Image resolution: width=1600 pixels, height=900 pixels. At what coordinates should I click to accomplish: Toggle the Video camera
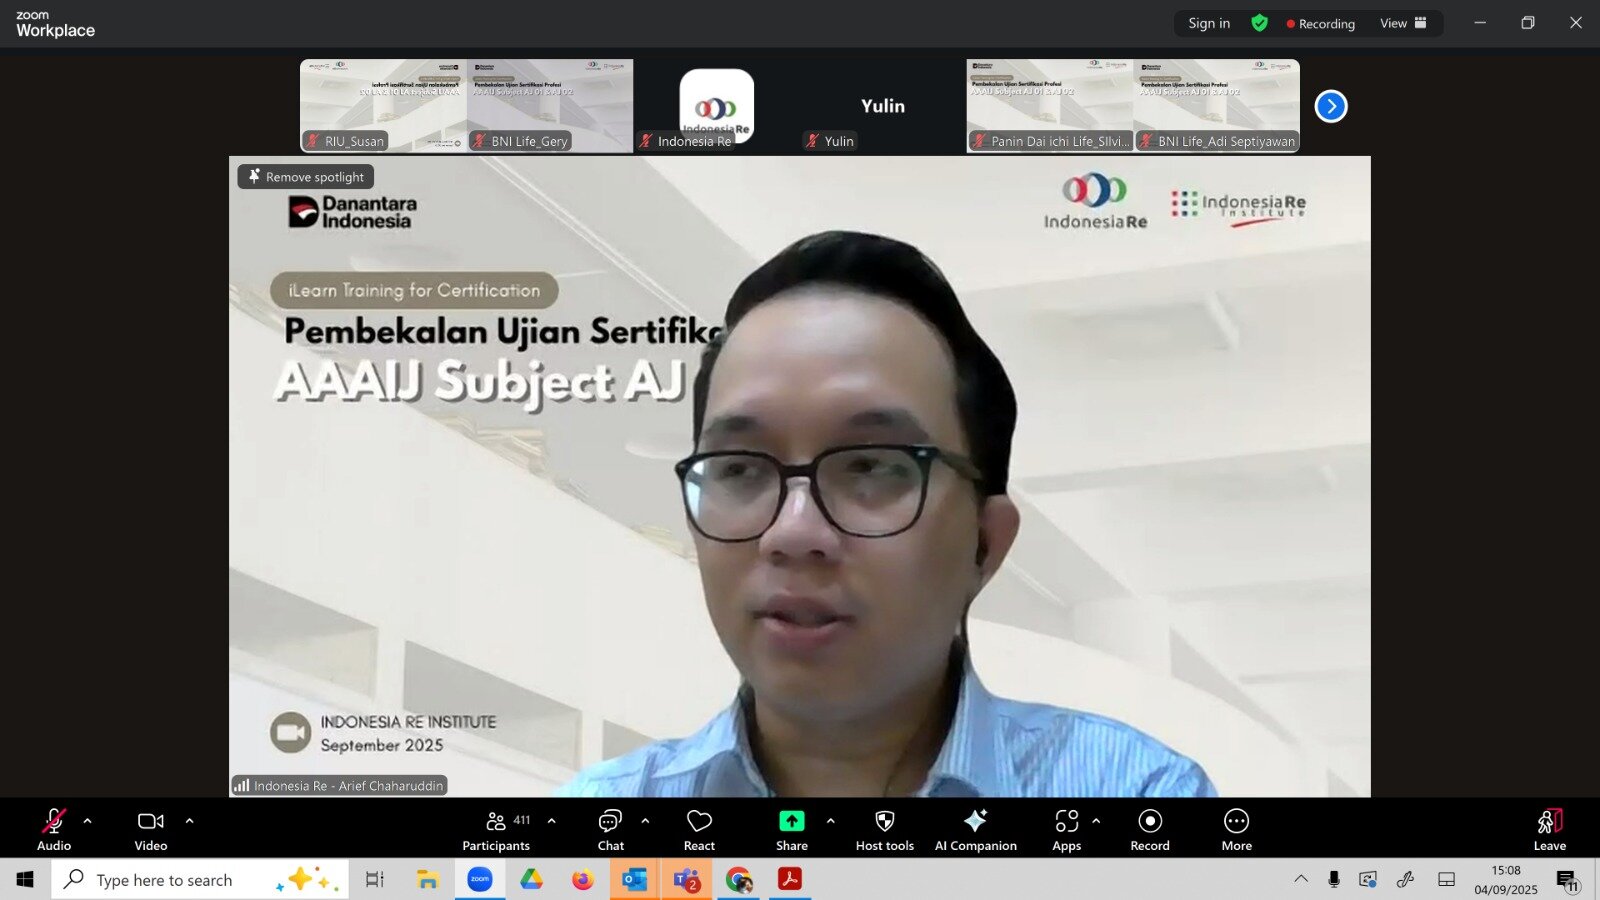tap(151, 830)
